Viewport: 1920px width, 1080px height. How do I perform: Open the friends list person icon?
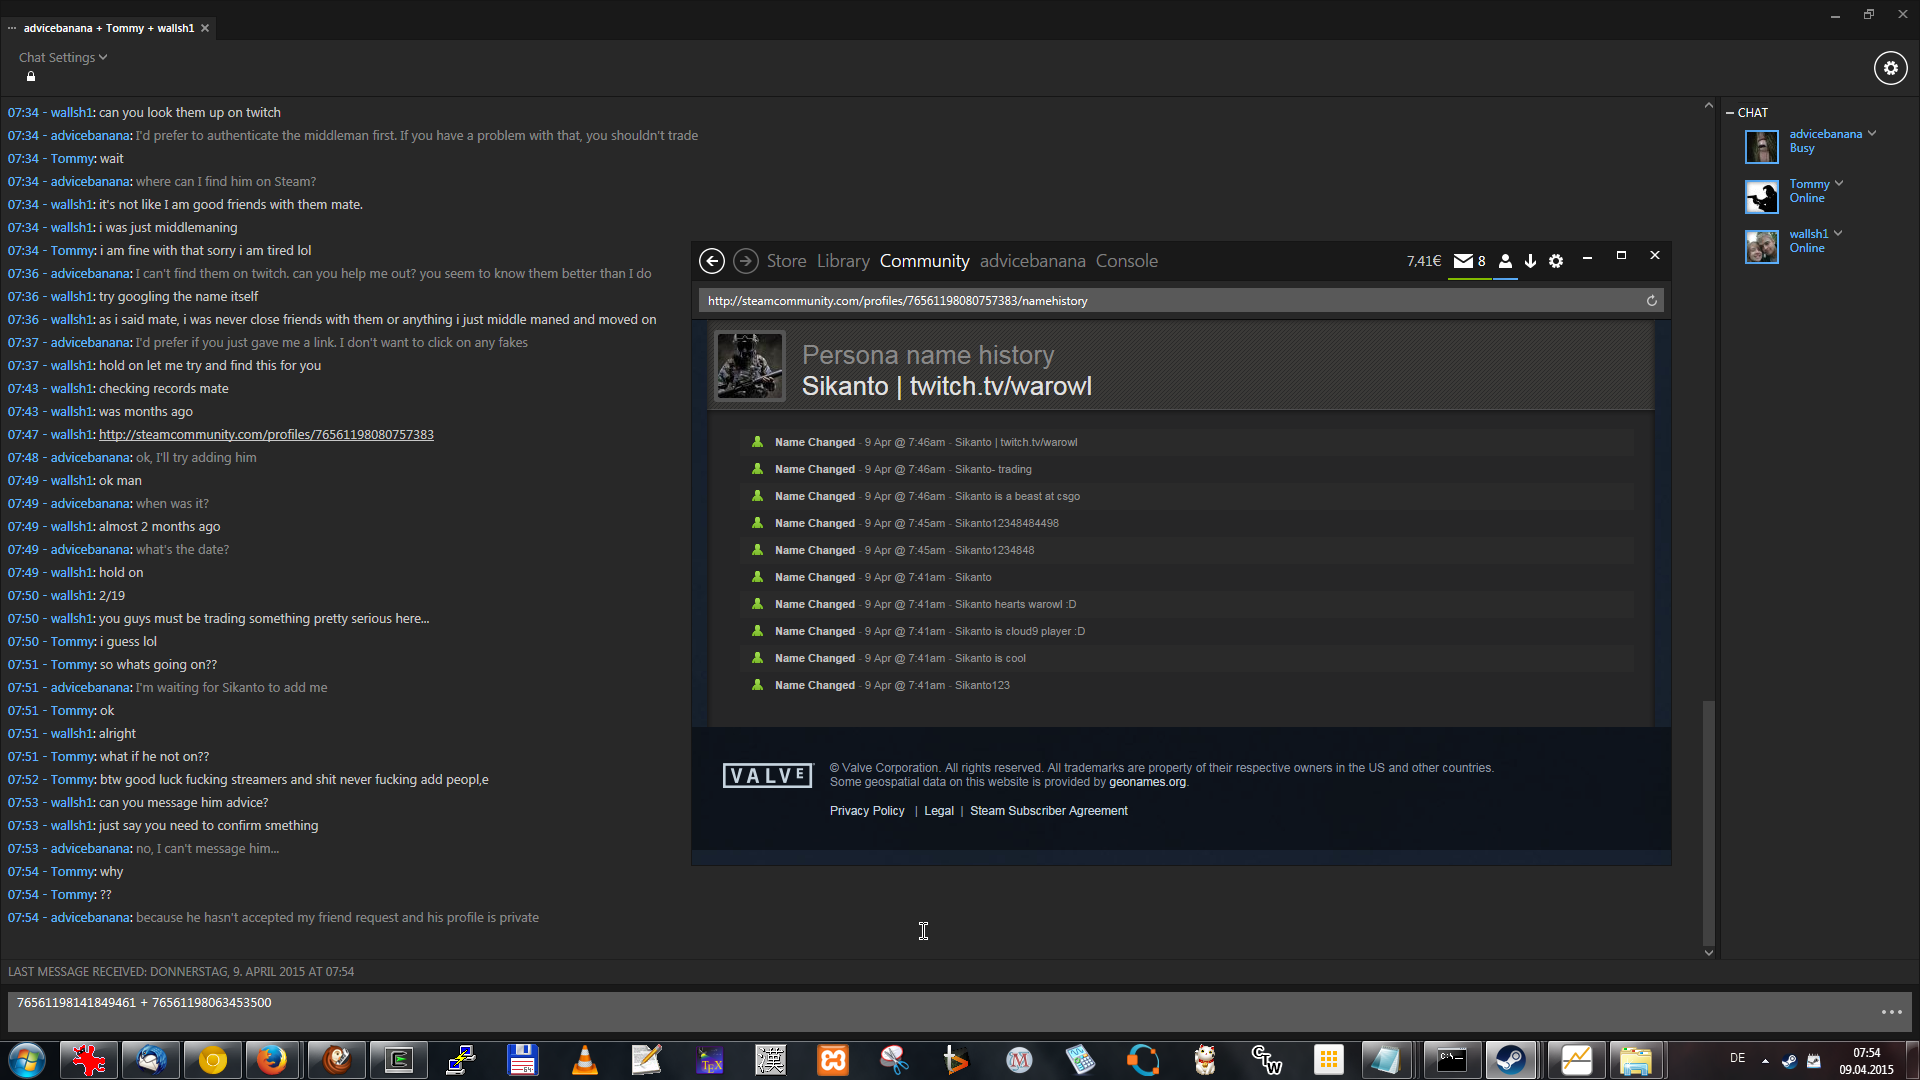click(1505, 261)
